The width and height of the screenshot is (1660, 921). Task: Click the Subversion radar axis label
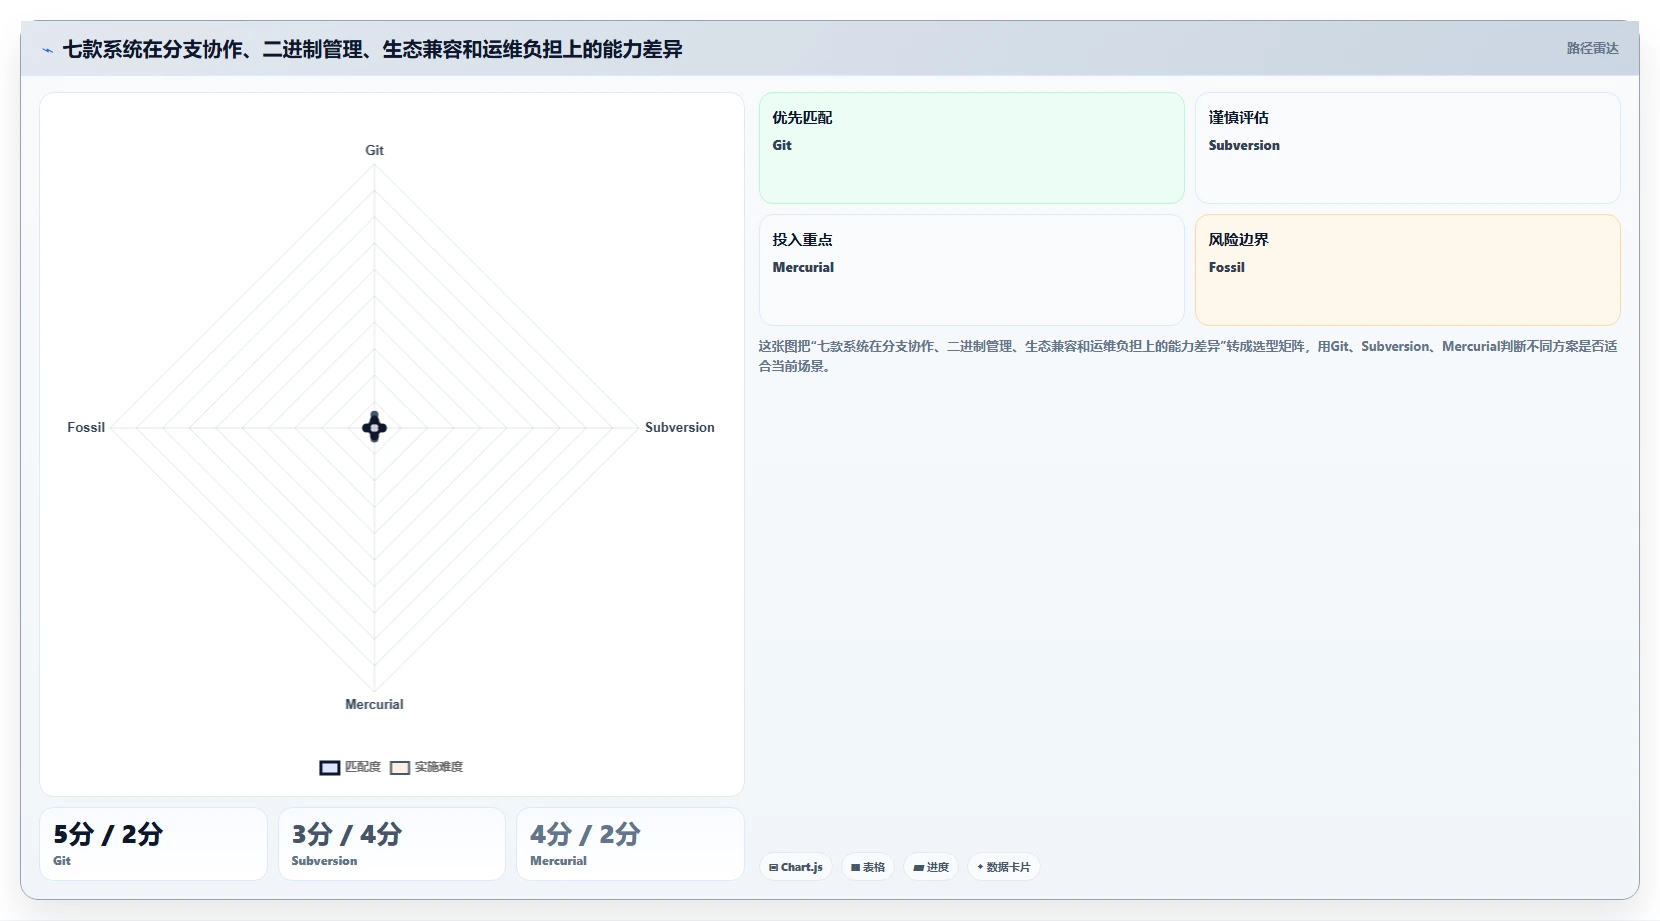(679, 427)
